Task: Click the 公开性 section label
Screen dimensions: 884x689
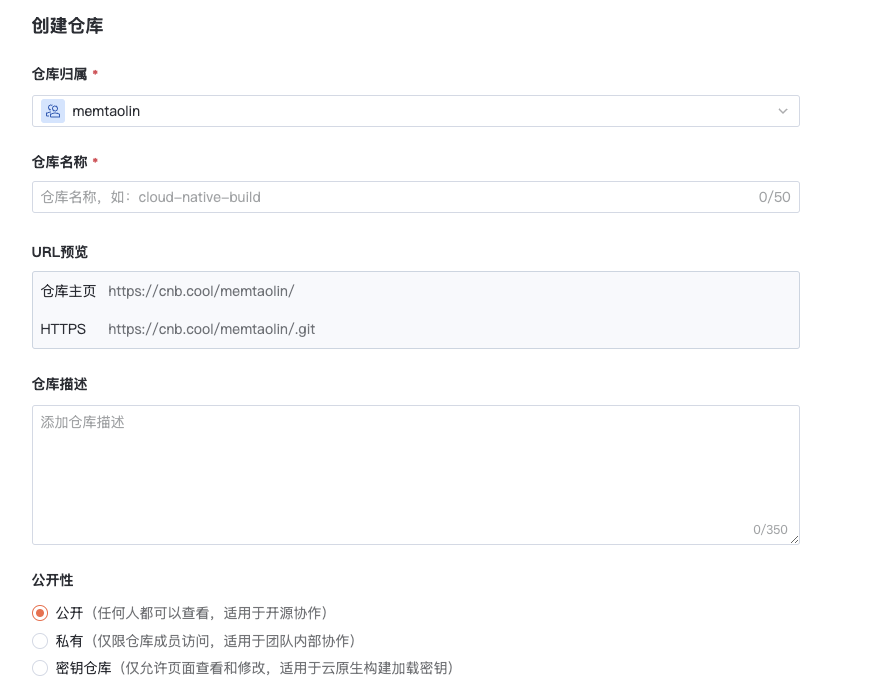Action: (52, 580)
